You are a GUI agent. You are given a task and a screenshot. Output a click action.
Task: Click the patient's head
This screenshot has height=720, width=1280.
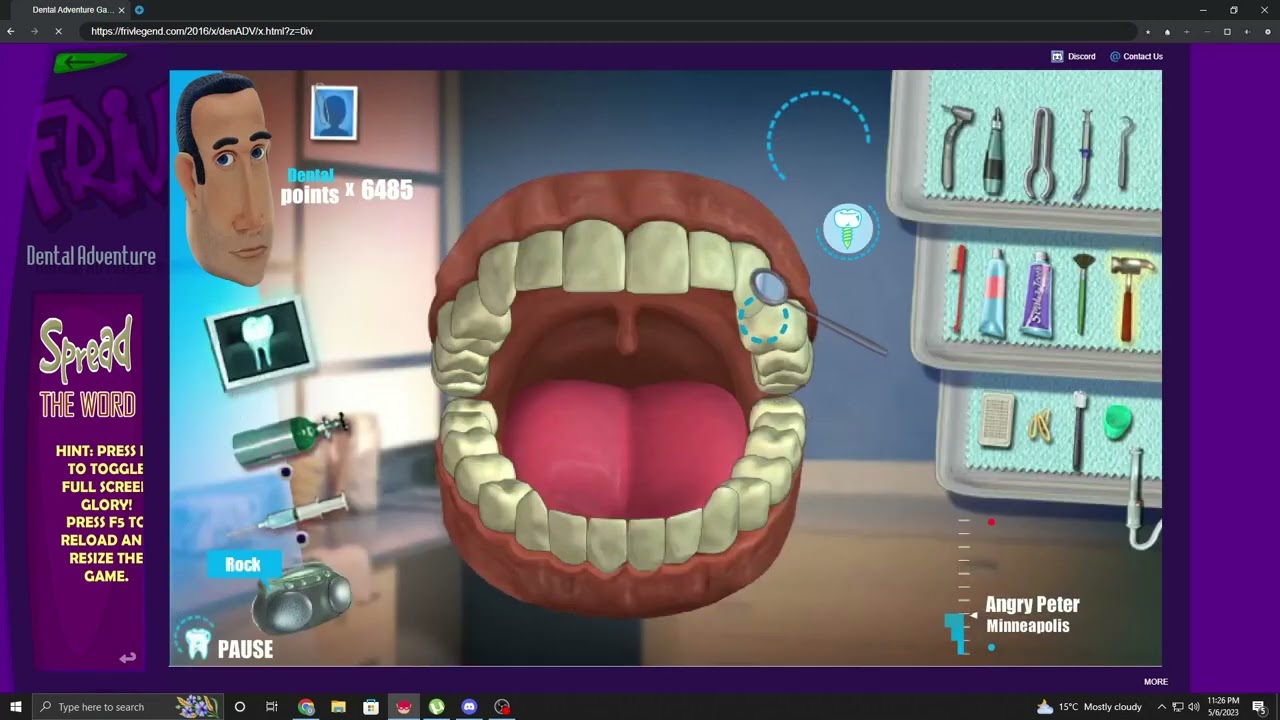pos(225,180)
